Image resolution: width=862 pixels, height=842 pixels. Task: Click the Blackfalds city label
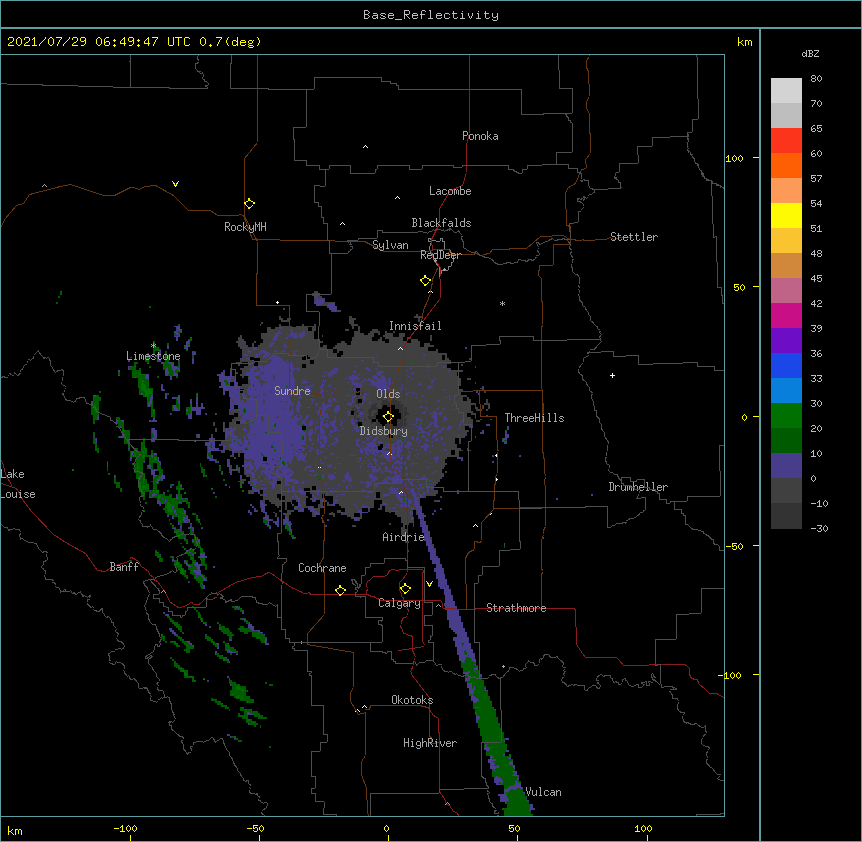441,223
